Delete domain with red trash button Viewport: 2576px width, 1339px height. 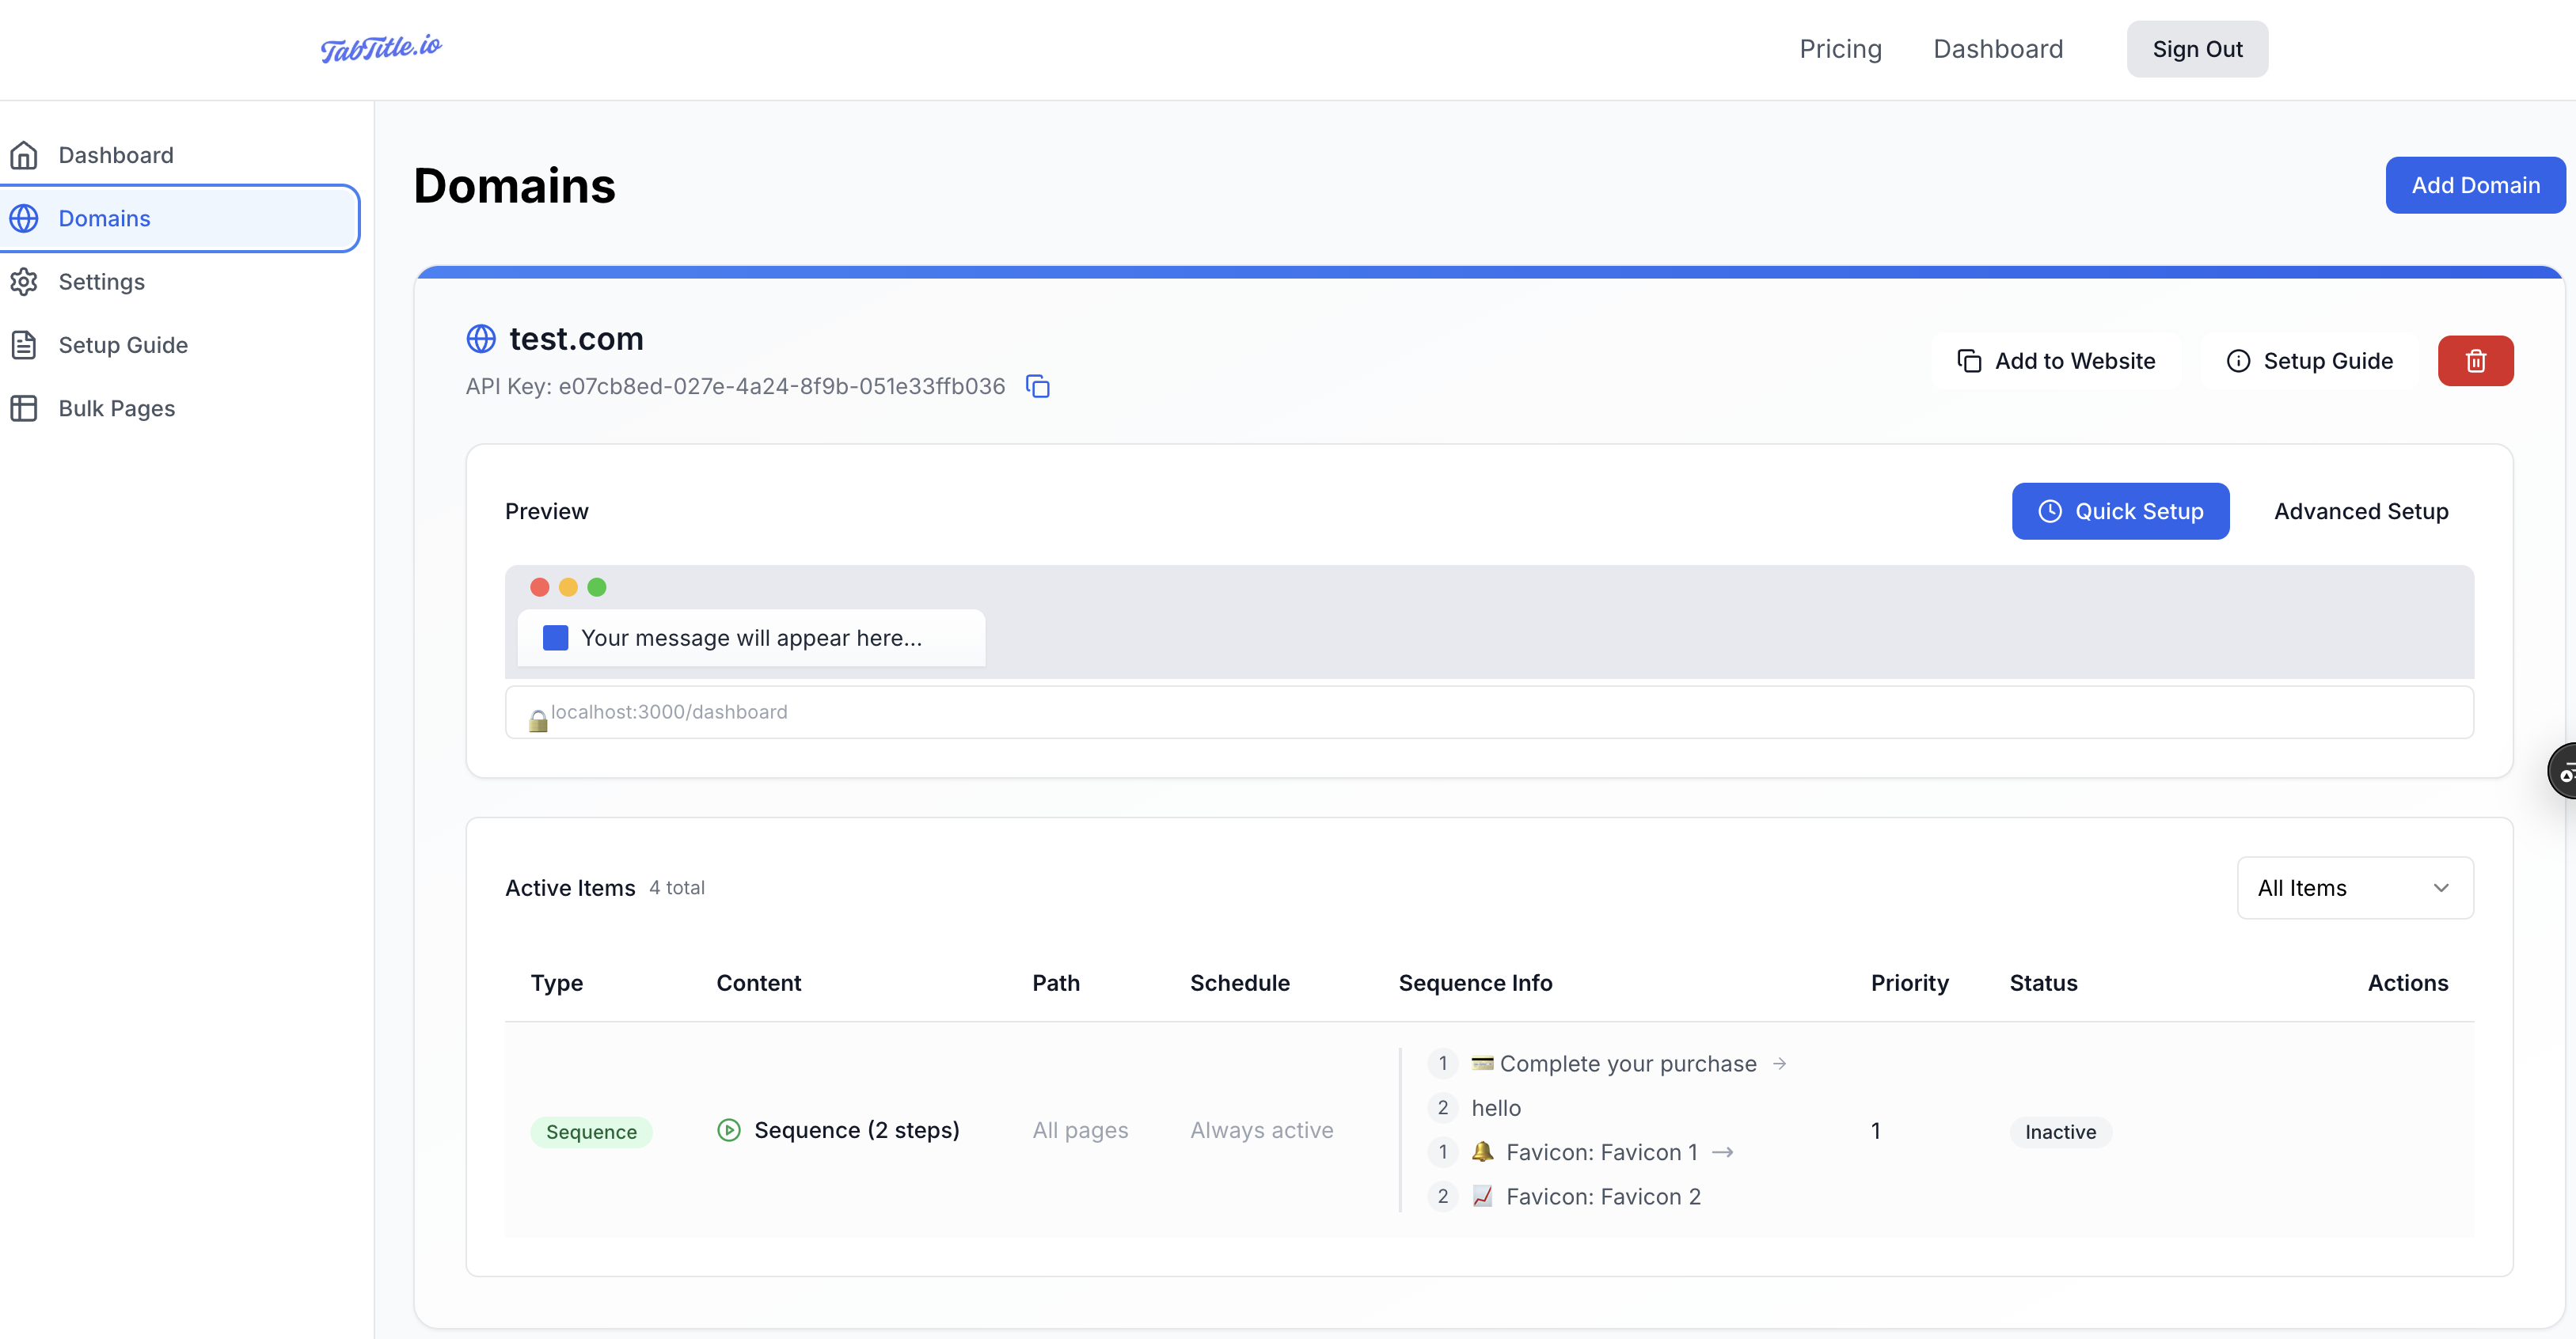click(2475, 361)
